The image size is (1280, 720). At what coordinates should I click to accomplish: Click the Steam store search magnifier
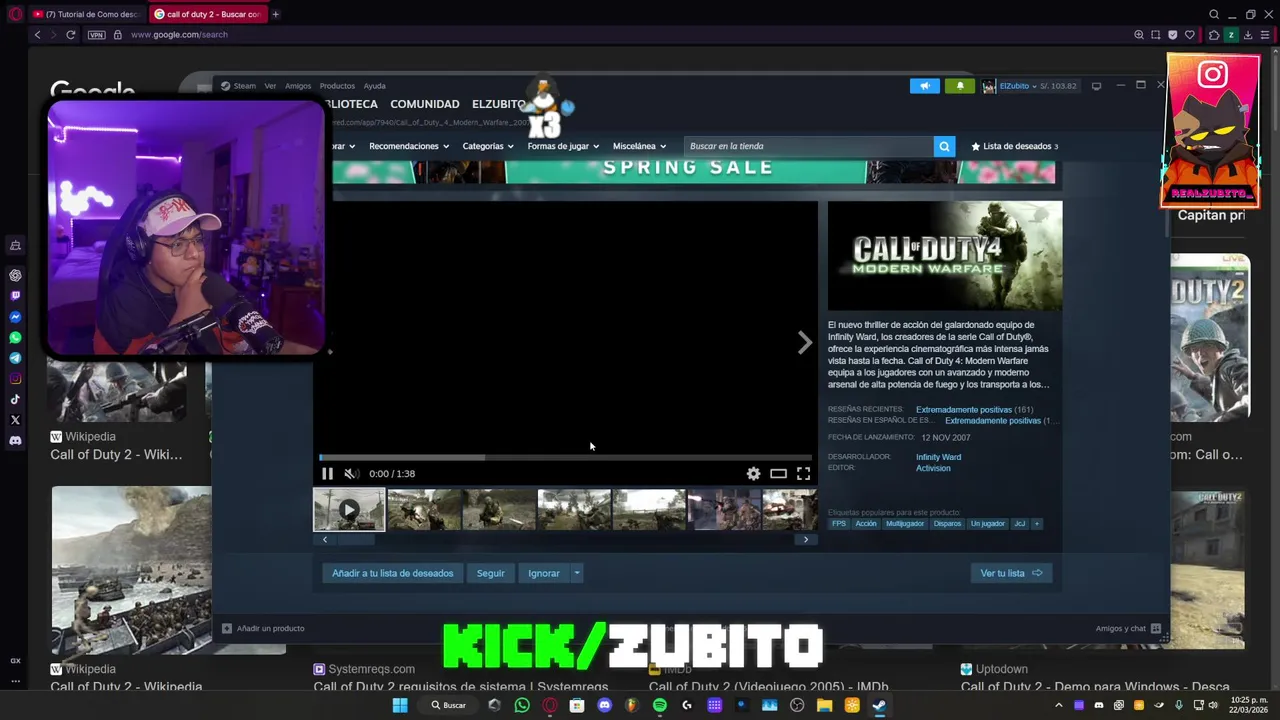[944, 146]
